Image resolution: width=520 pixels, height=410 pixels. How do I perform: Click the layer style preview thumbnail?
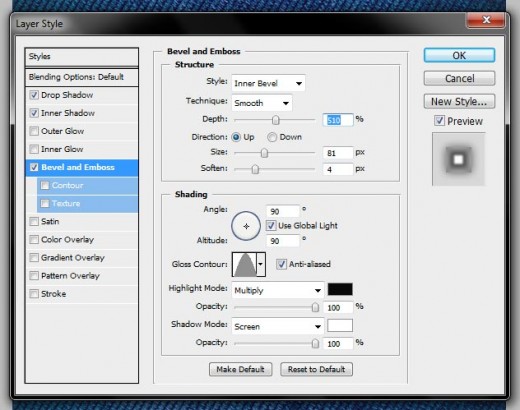click(459, 159)
